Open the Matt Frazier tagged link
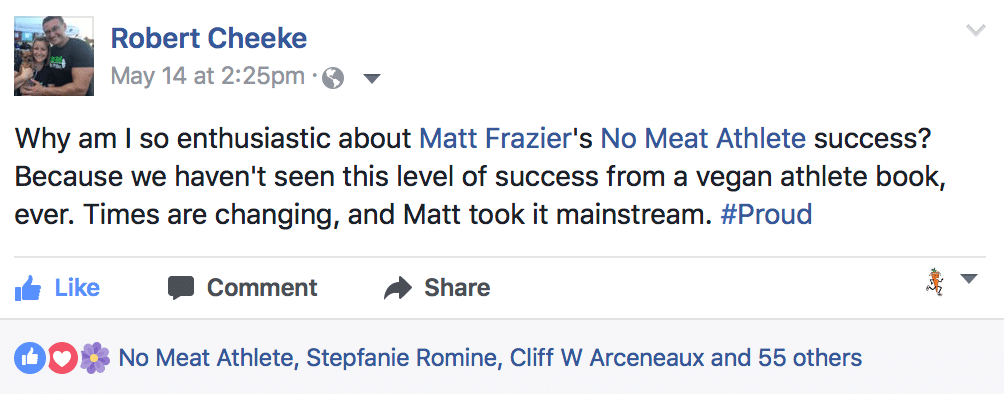 (x=494, y=138)
